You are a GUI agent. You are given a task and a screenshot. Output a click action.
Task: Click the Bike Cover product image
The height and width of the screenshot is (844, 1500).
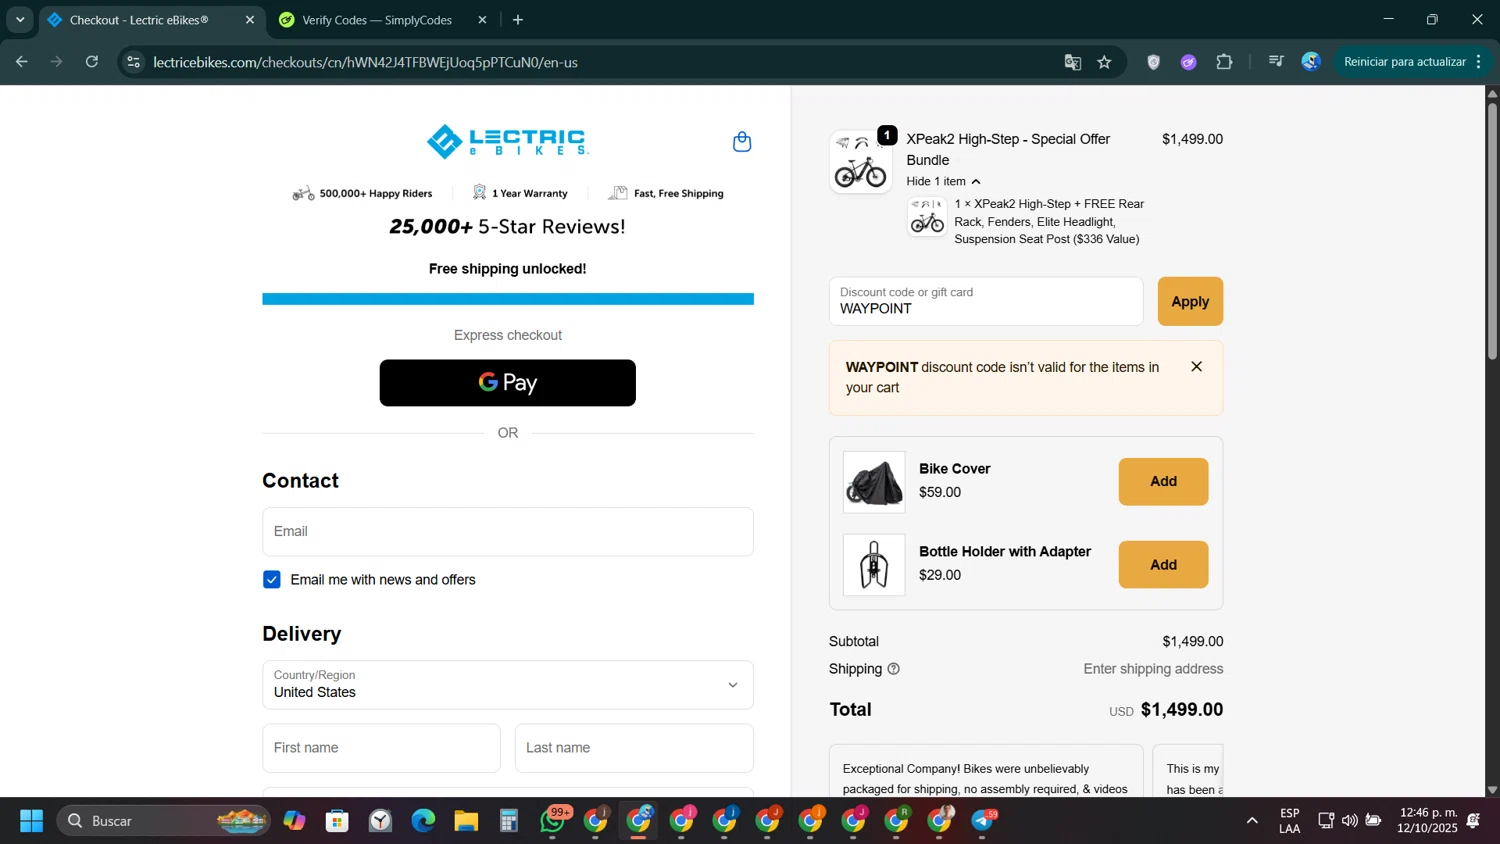pyautogui.click(x=874, y=482)
